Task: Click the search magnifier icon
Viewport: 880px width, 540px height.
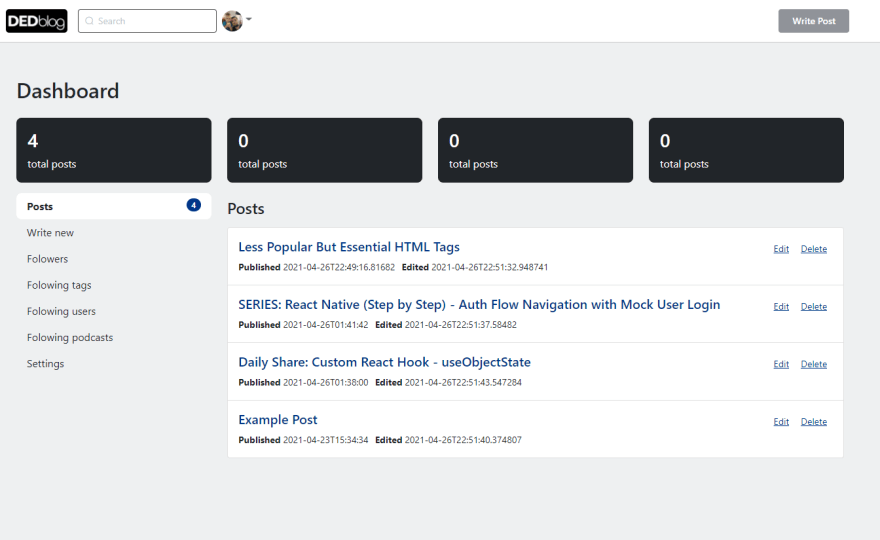Action: coord(89,21)
